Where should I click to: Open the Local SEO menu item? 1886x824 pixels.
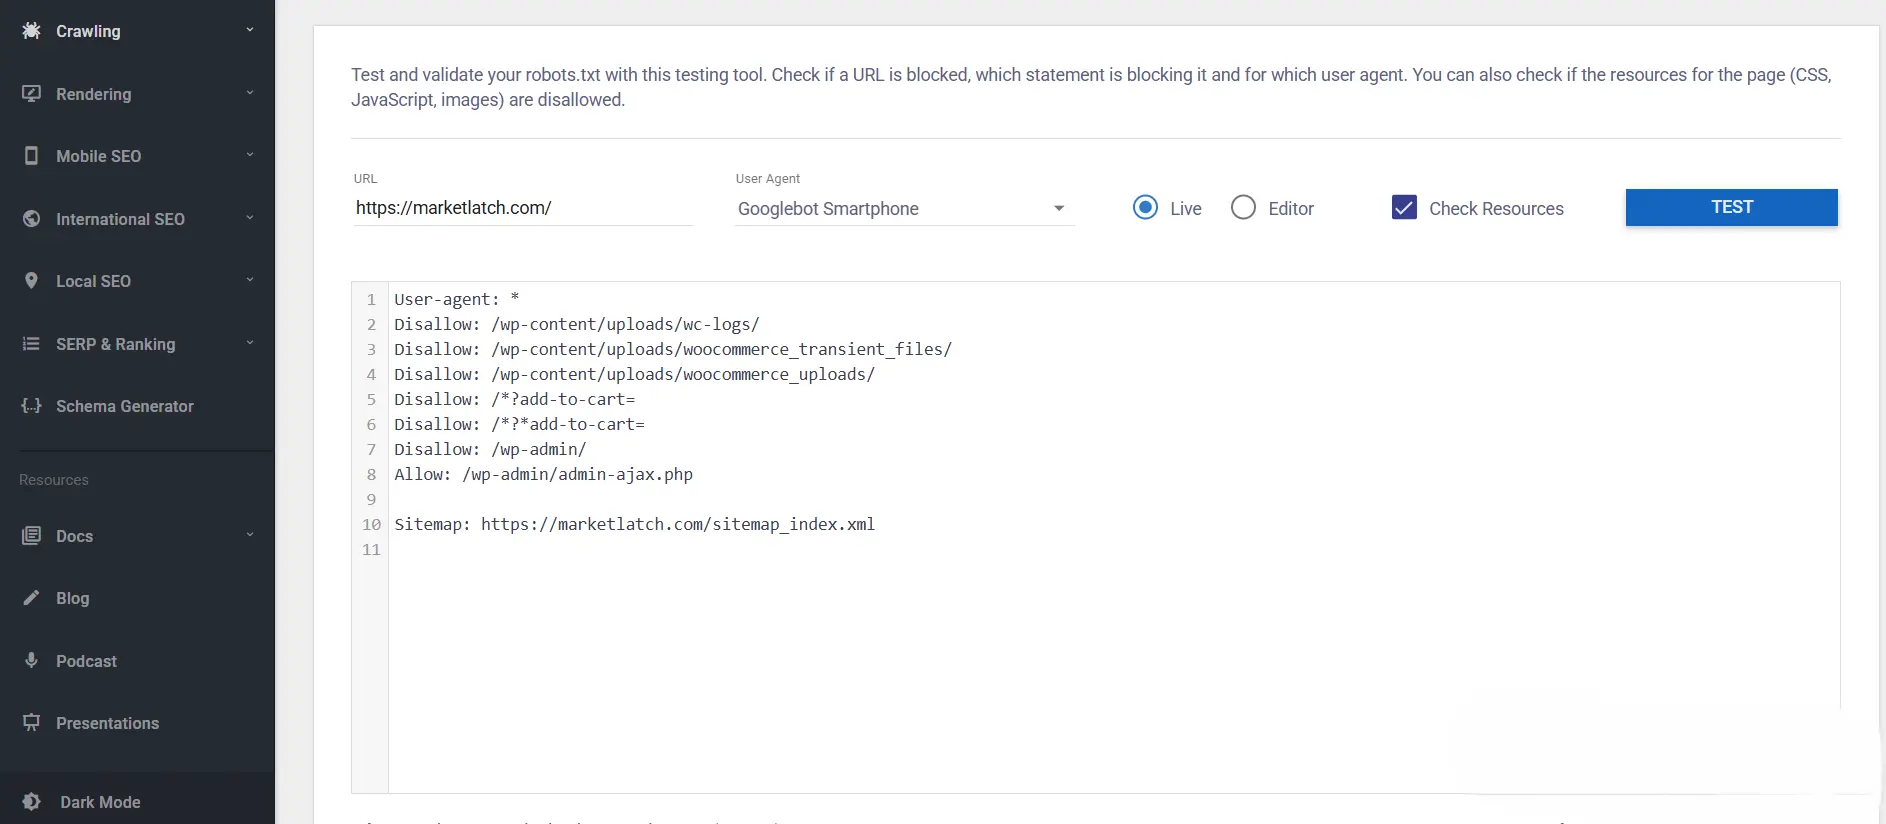(137, 281)
